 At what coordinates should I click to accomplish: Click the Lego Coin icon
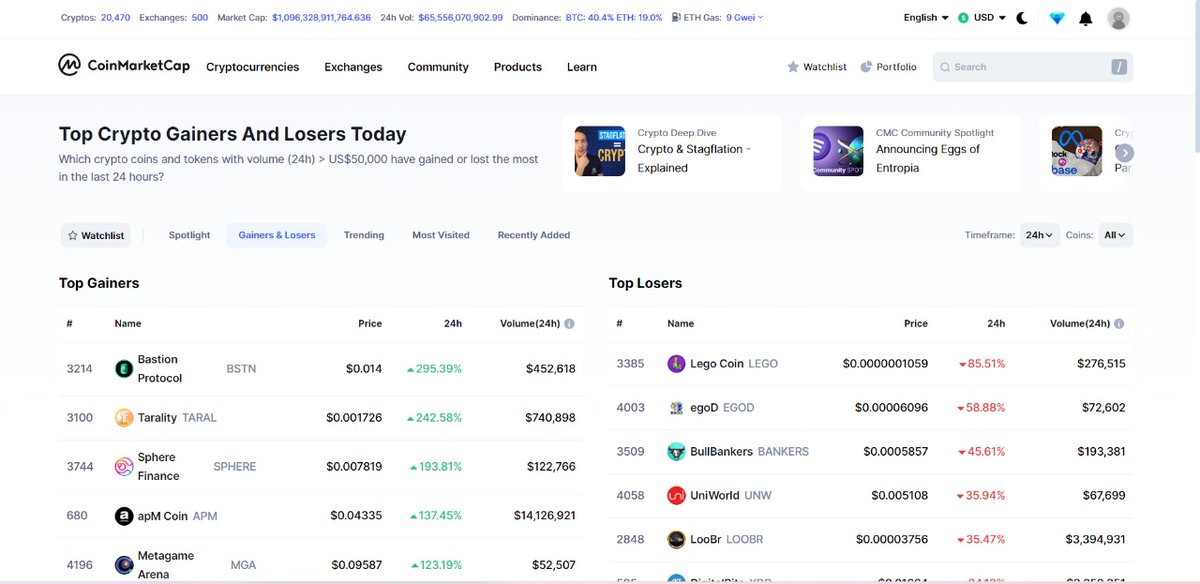point(676,364)
